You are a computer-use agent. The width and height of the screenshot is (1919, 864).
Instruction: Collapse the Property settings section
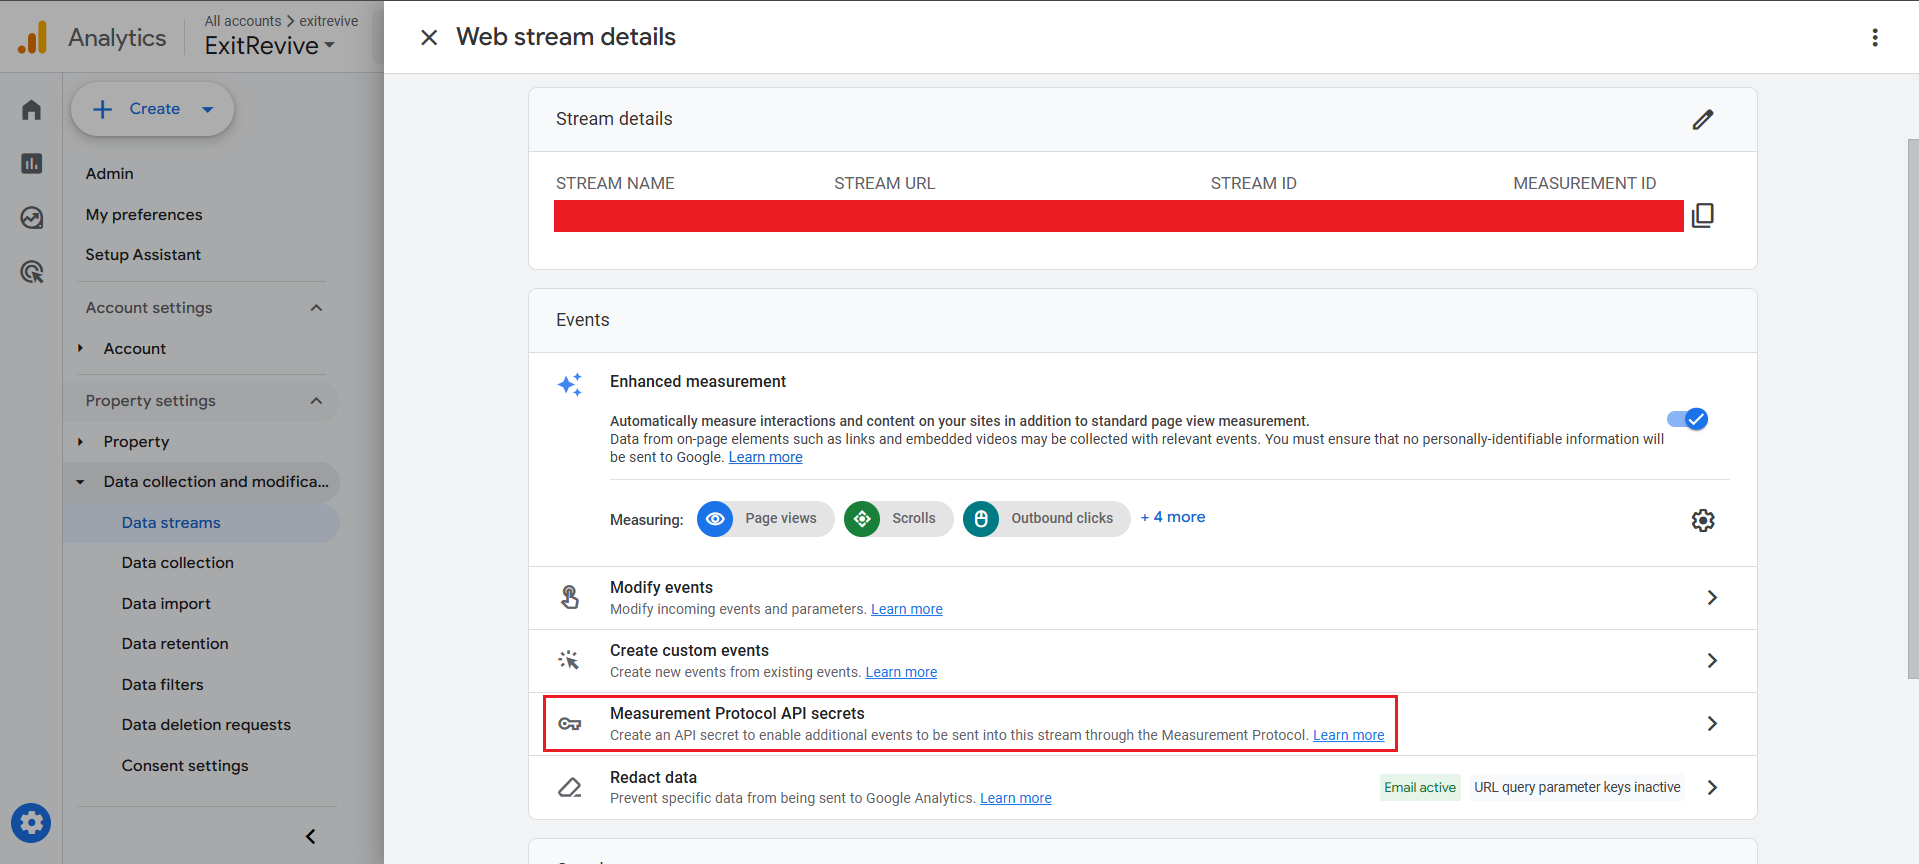pos(316,401)
